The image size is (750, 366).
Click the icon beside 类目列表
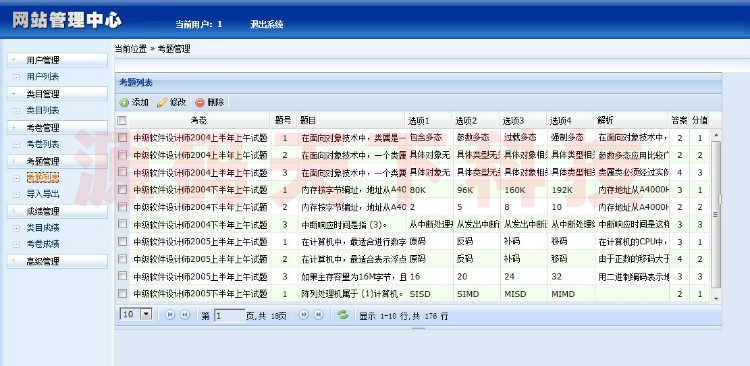click(x=17, y=111)
